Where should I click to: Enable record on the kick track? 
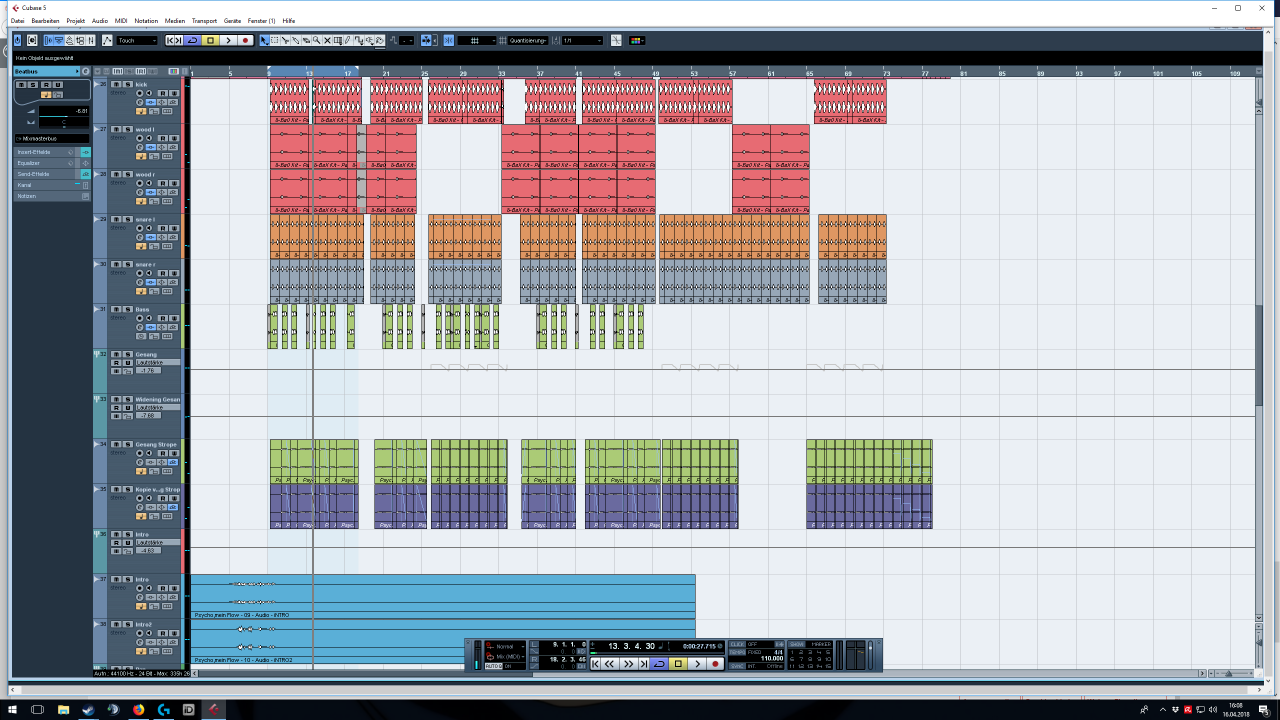(140, 93)
